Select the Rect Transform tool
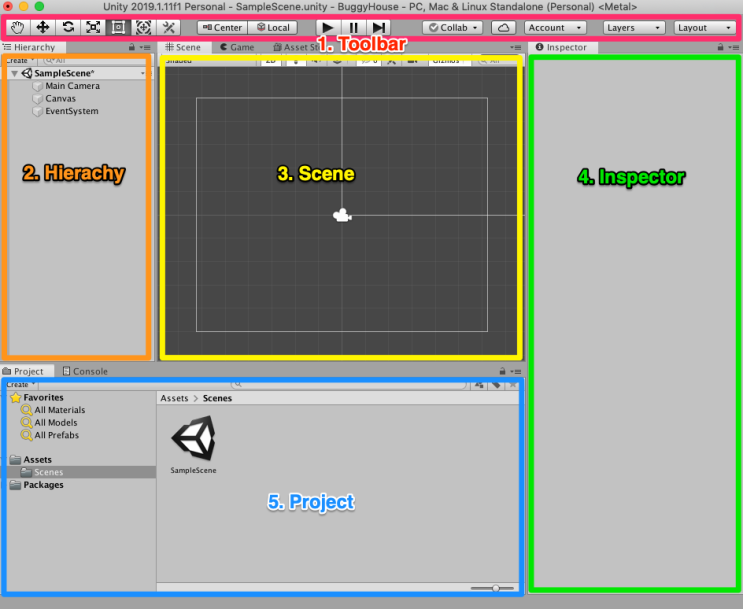This screenshot has height=609, width=743. click(x=116, y=28)
